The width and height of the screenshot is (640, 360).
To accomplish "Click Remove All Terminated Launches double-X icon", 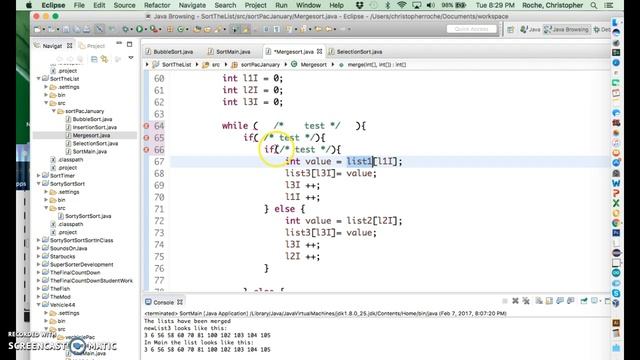I will [x=526, y=301].
